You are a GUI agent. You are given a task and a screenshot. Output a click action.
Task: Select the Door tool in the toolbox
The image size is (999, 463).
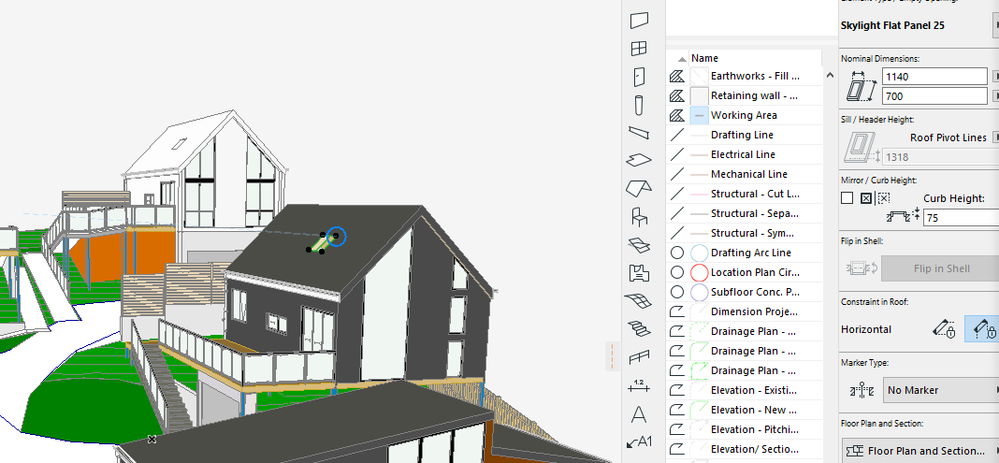[x=639, y=77]
